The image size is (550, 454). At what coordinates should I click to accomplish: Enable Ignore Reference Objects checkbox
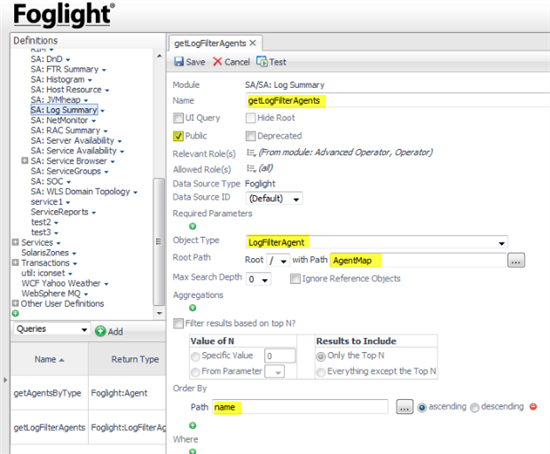(x=295, y=279)
